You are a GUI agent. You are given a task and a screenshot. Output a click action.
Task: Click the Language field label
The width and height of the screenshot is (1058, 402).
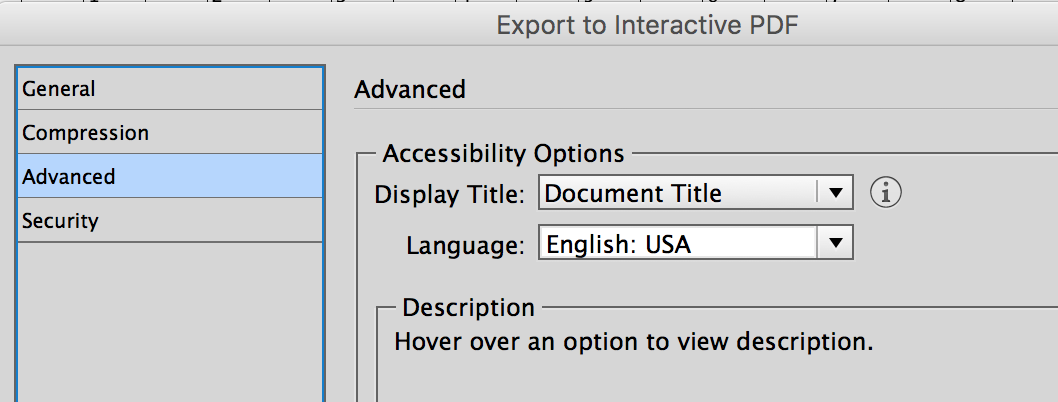465,245
